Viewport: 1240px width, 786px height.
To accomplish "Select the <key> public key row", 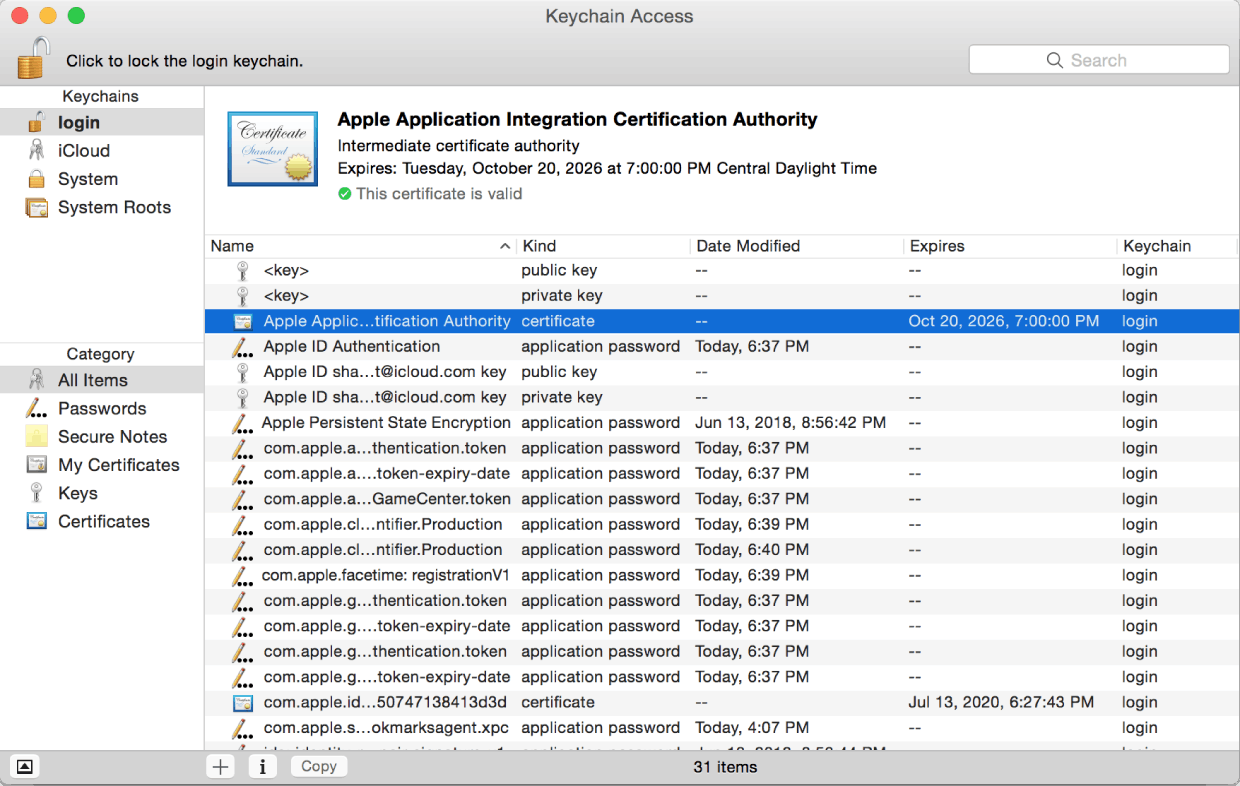I will [x=722, y=270].
